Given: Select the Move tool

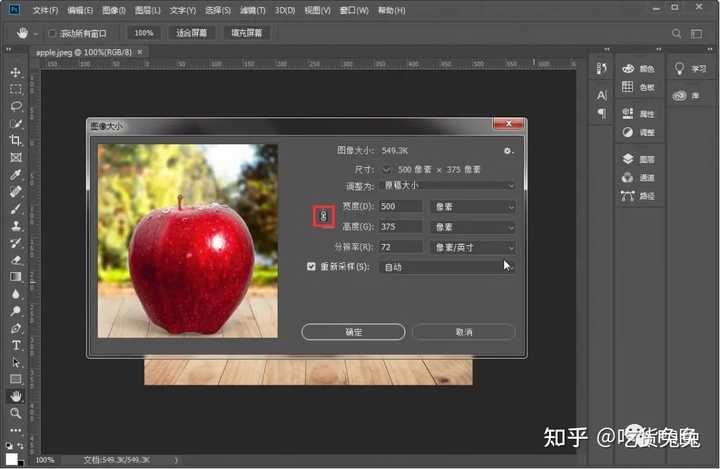Looking at the screenshot, I should tap(16, 72).
